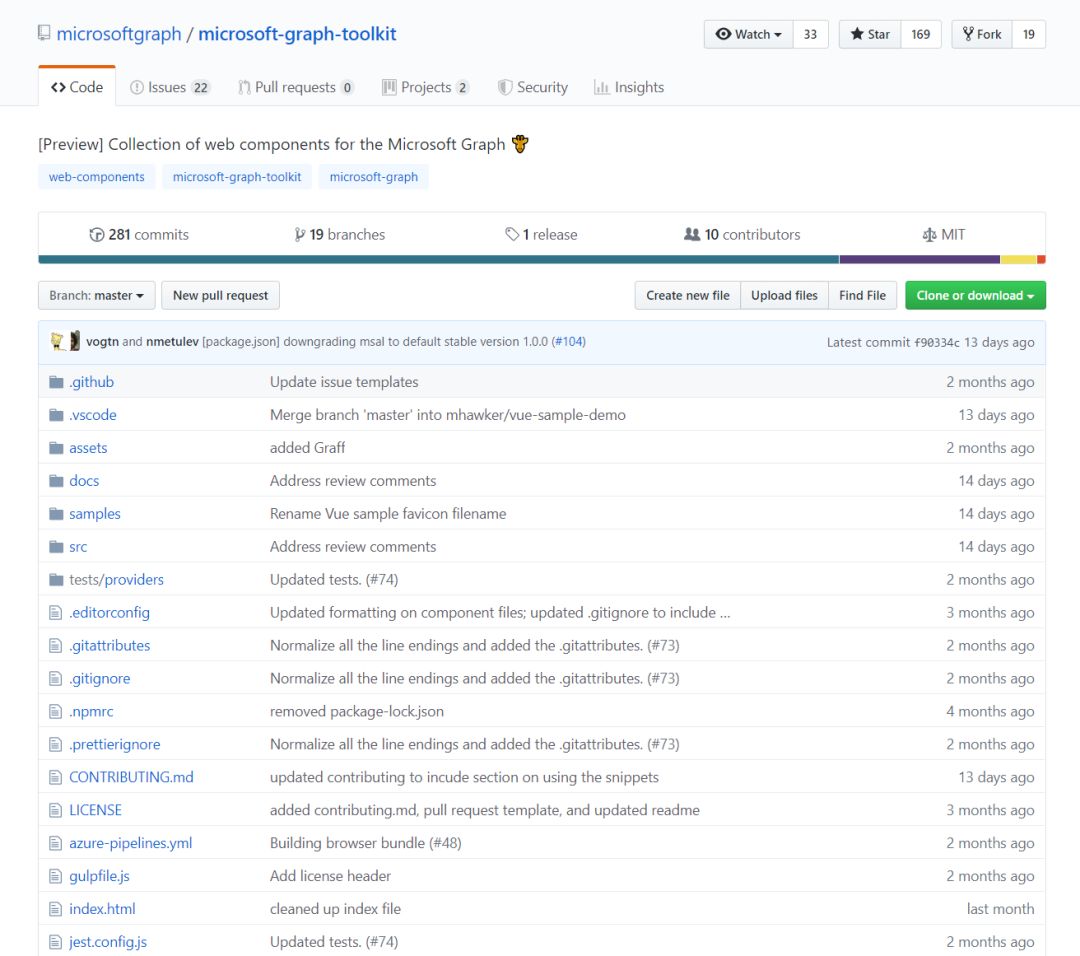Click the MIT license scale icon
Image resolution: width=1080 pixels, height=956 pixels.
(x=929, y=235)
